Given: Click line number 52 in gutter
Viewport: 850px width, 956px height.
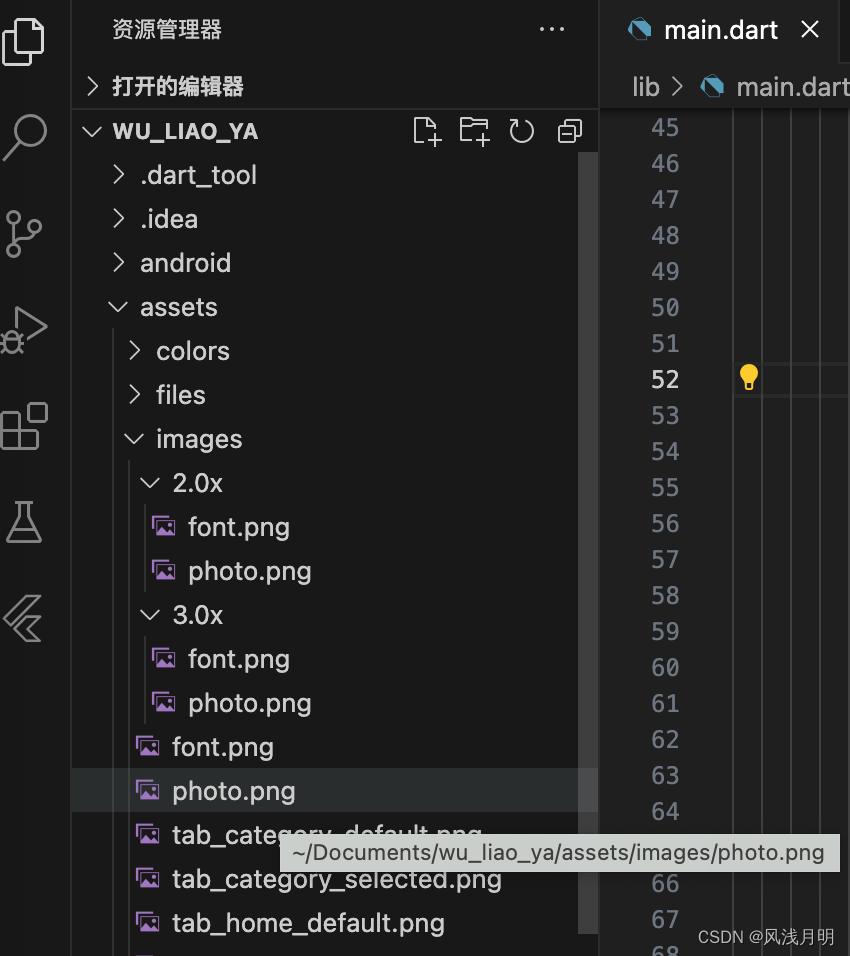Looking at the screenshot, I should [665, 379].
